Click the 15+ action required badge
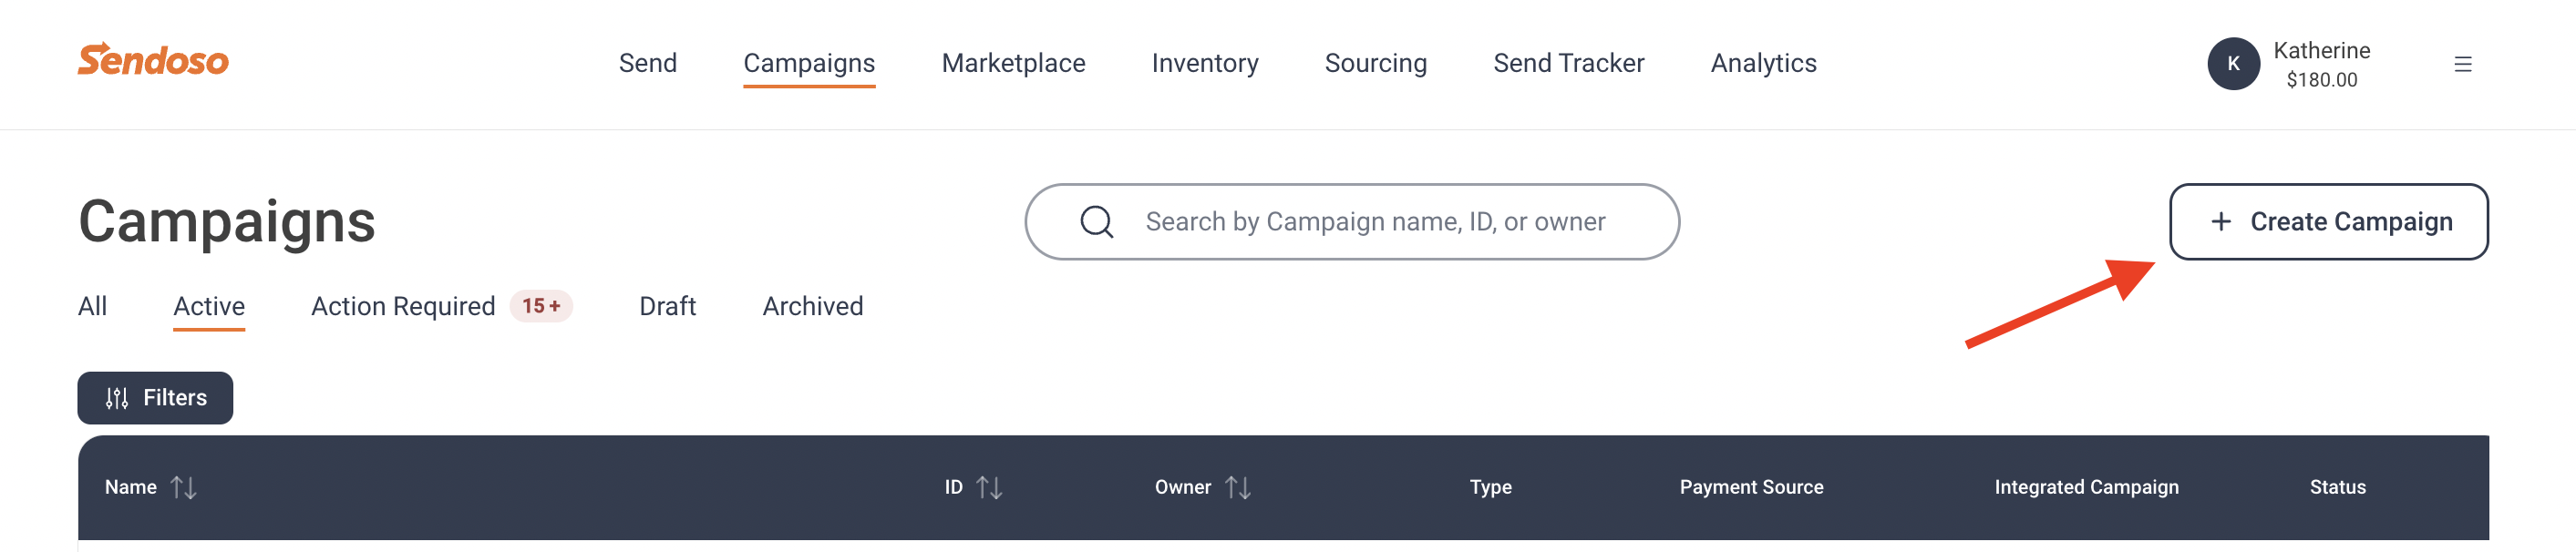 click(x=541, y=306)
